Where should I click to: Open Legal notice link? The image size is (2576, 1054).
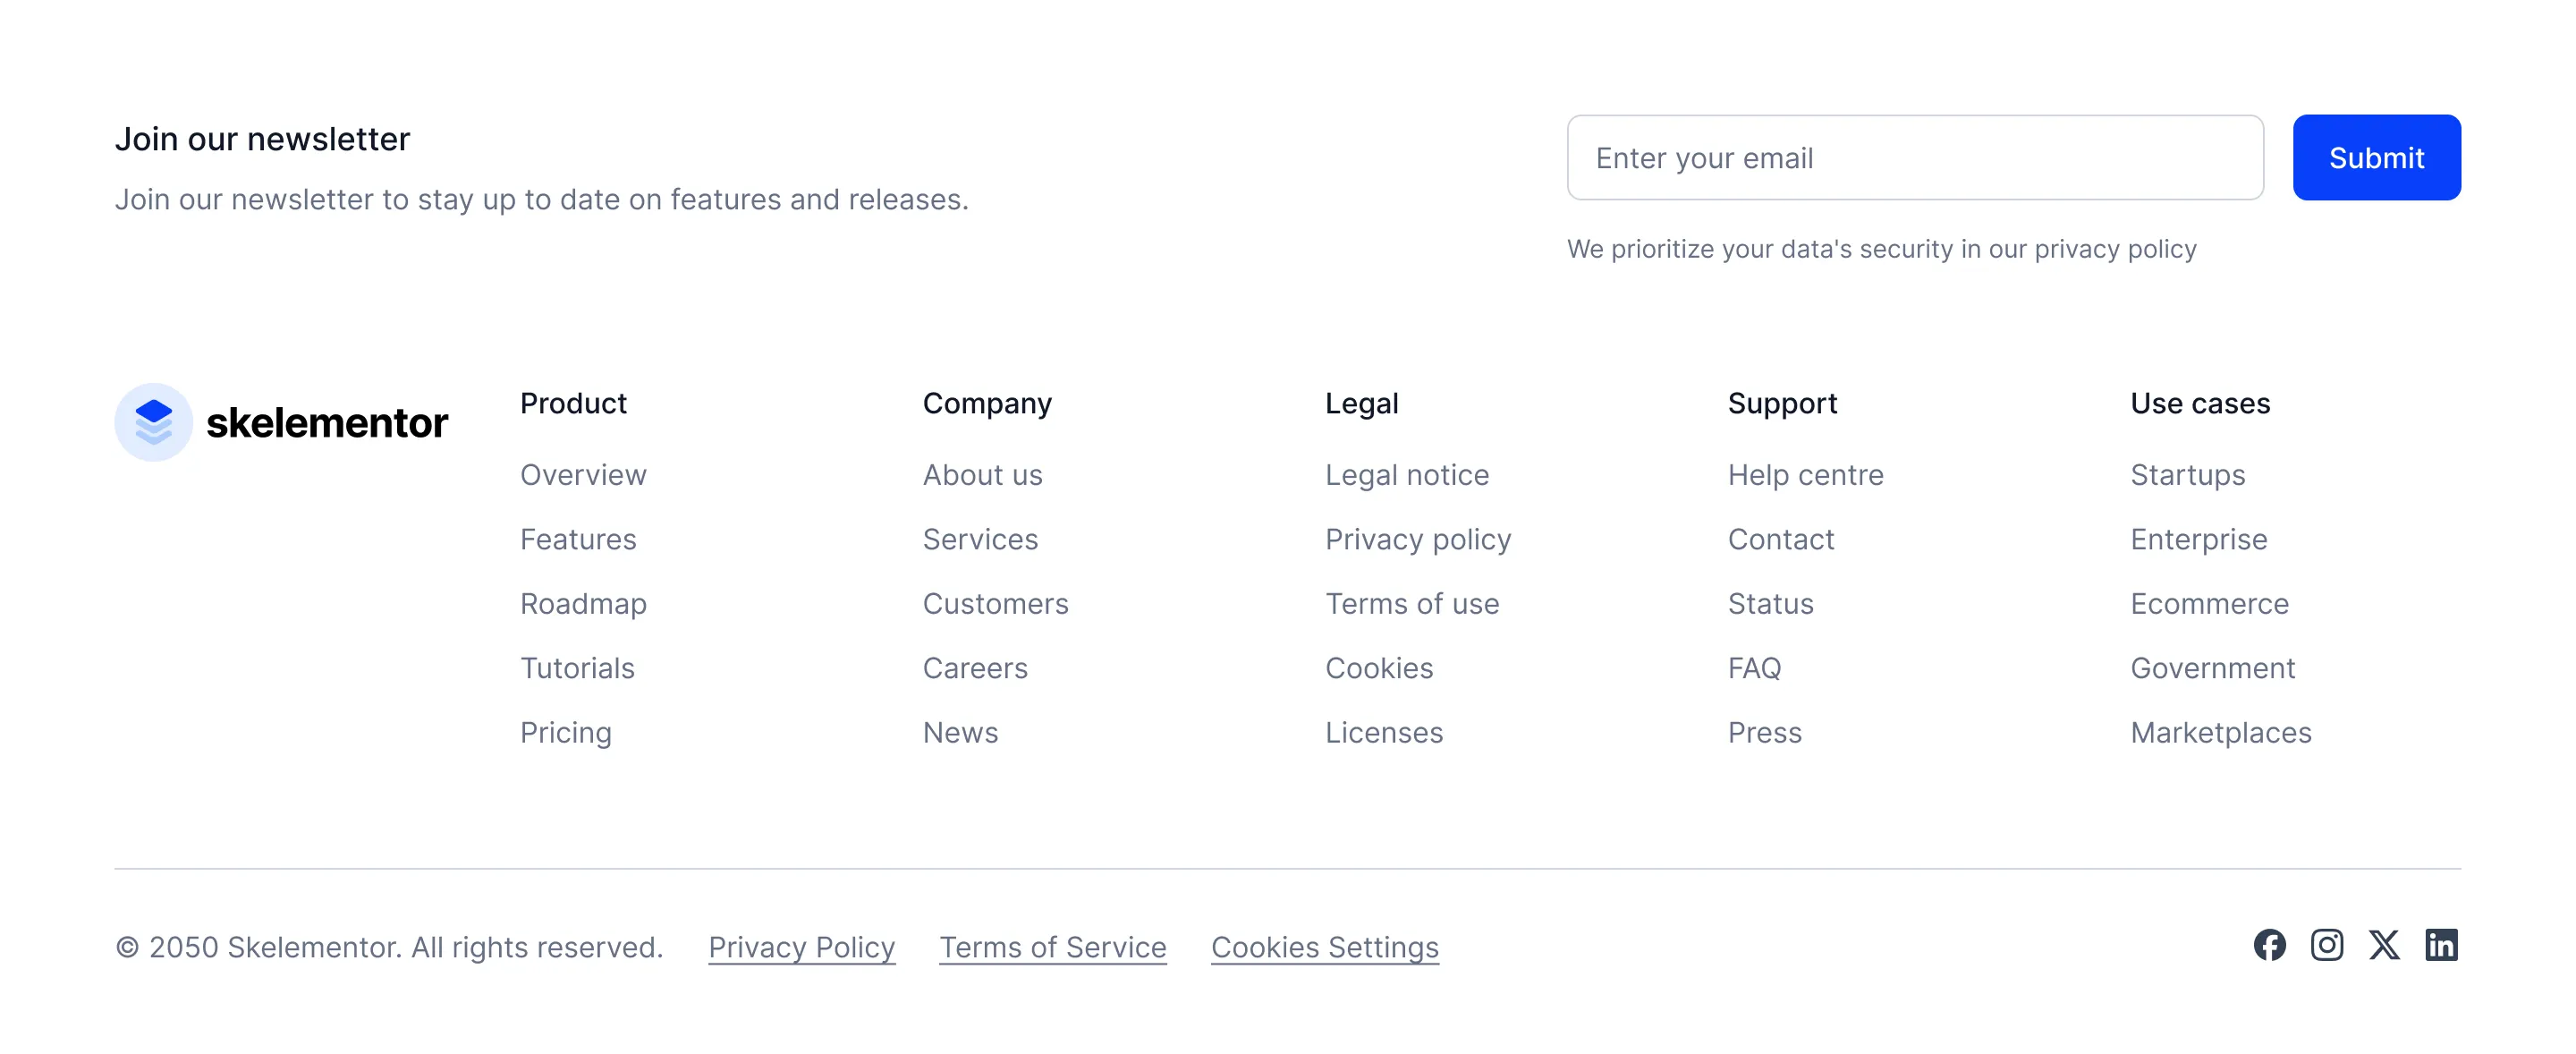click(1406, 475)
